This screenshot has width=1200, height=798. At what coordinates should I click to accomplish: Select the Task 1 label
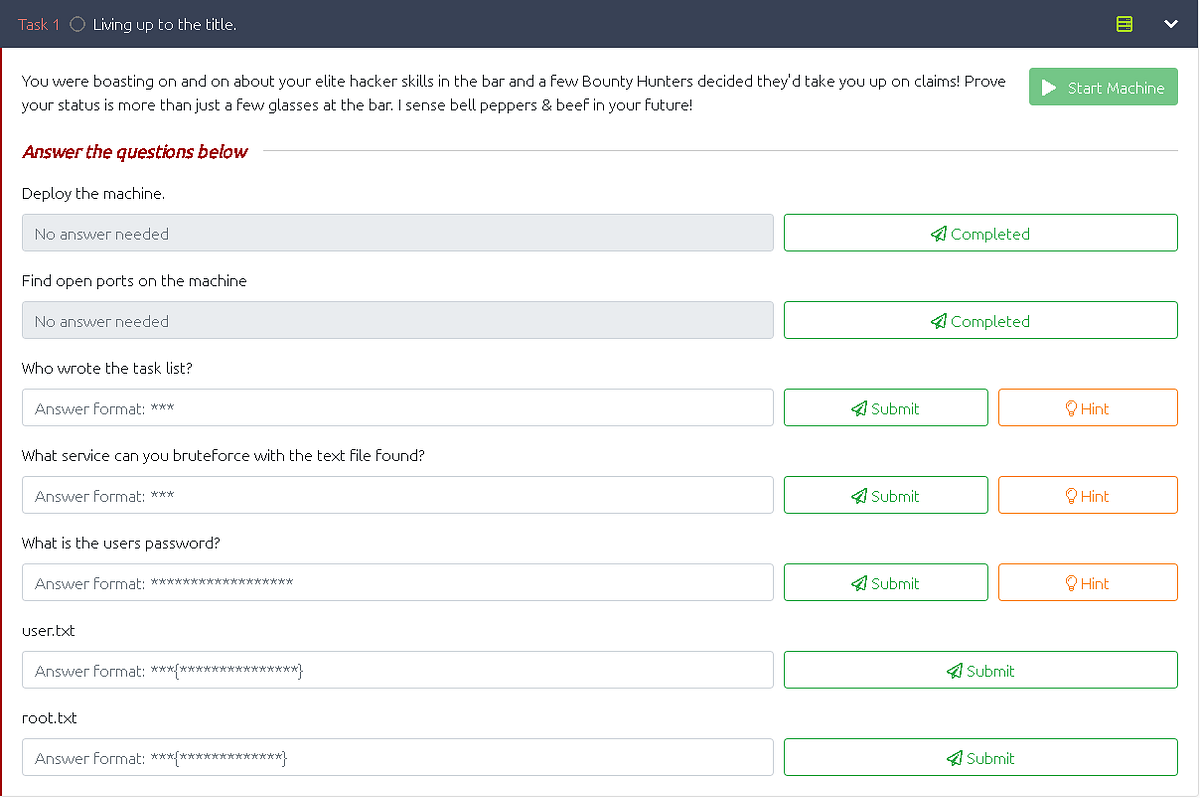point(39,23)
